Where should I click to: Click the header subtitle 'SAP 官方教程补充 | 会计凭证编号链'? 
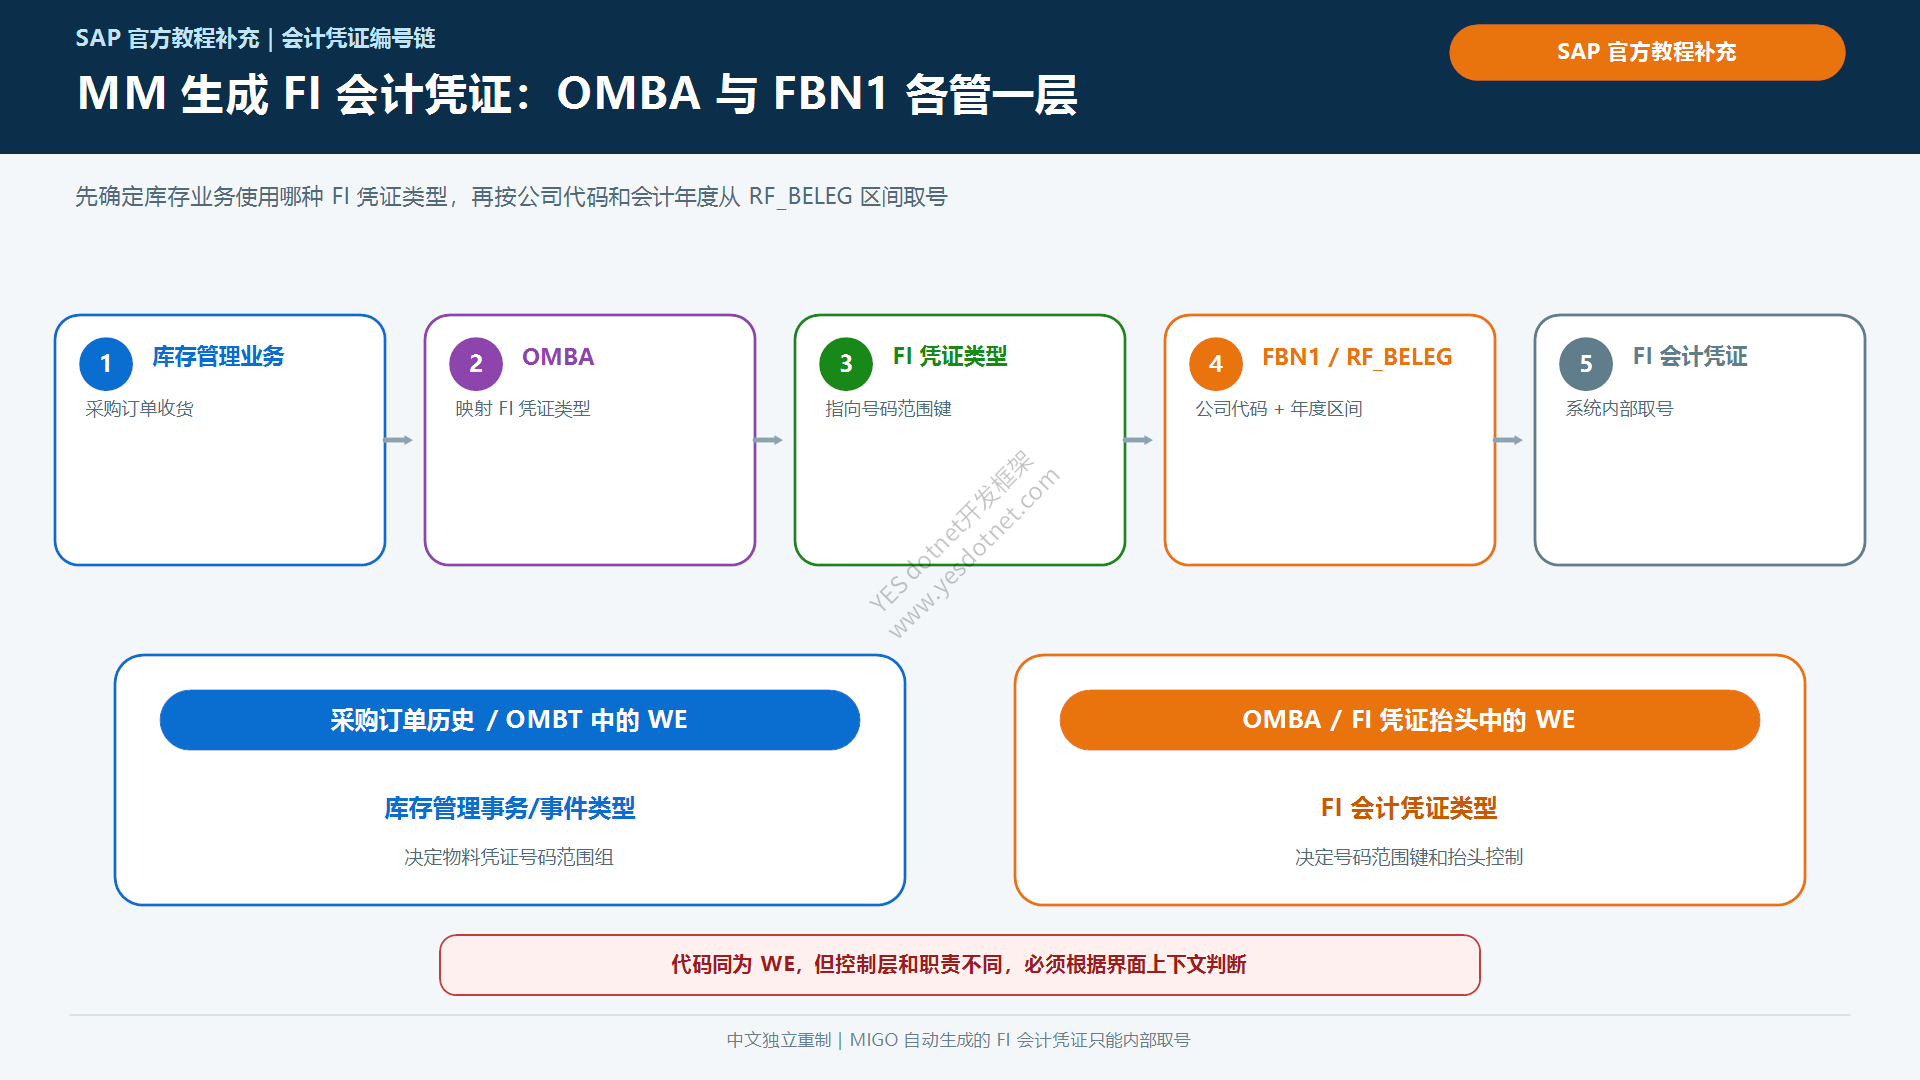point(256,38)
